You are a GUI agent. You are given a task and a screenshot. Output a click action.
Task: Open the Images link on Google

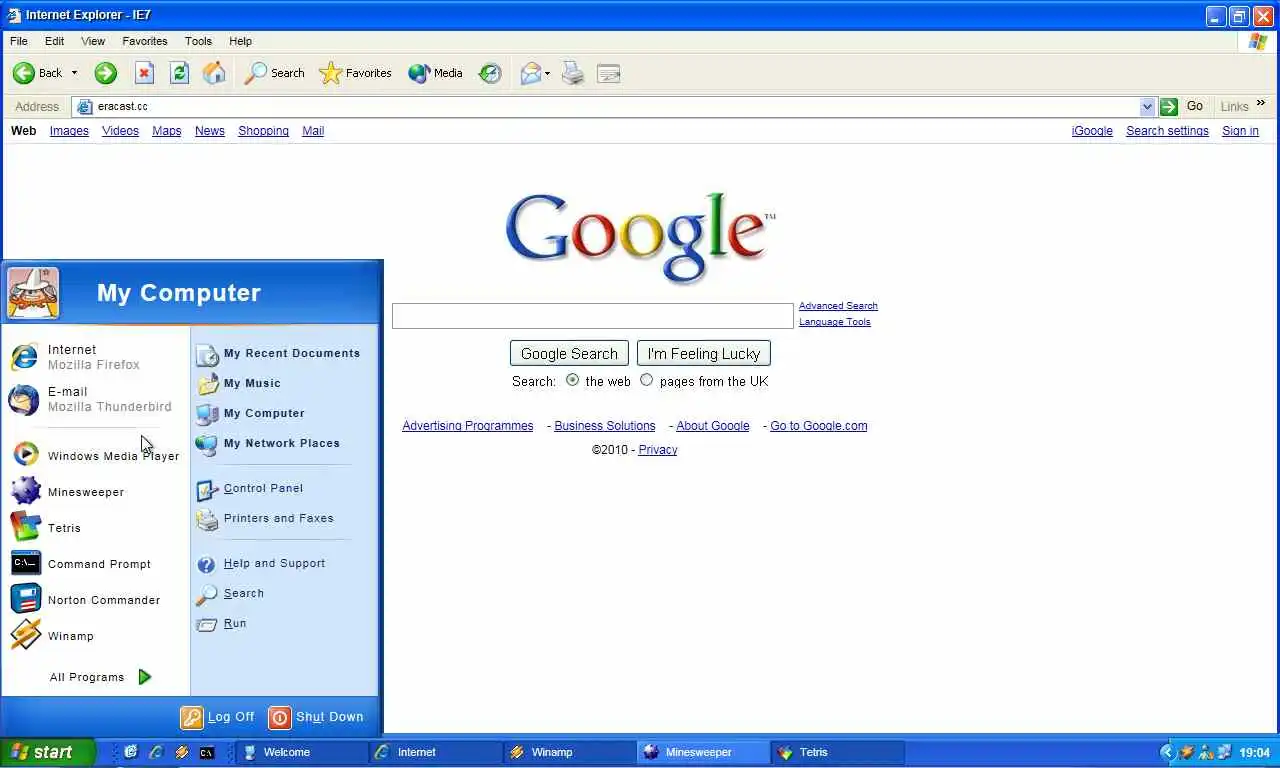[x=69, y=131]
